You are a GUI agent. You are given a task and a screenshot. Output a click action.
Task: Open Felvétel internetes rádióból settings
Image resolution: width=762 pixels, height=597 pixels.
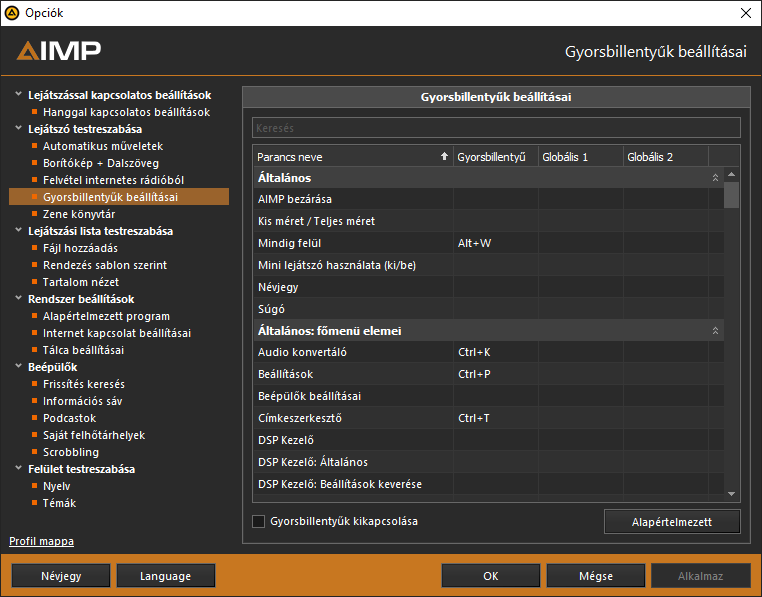point(113,180)
